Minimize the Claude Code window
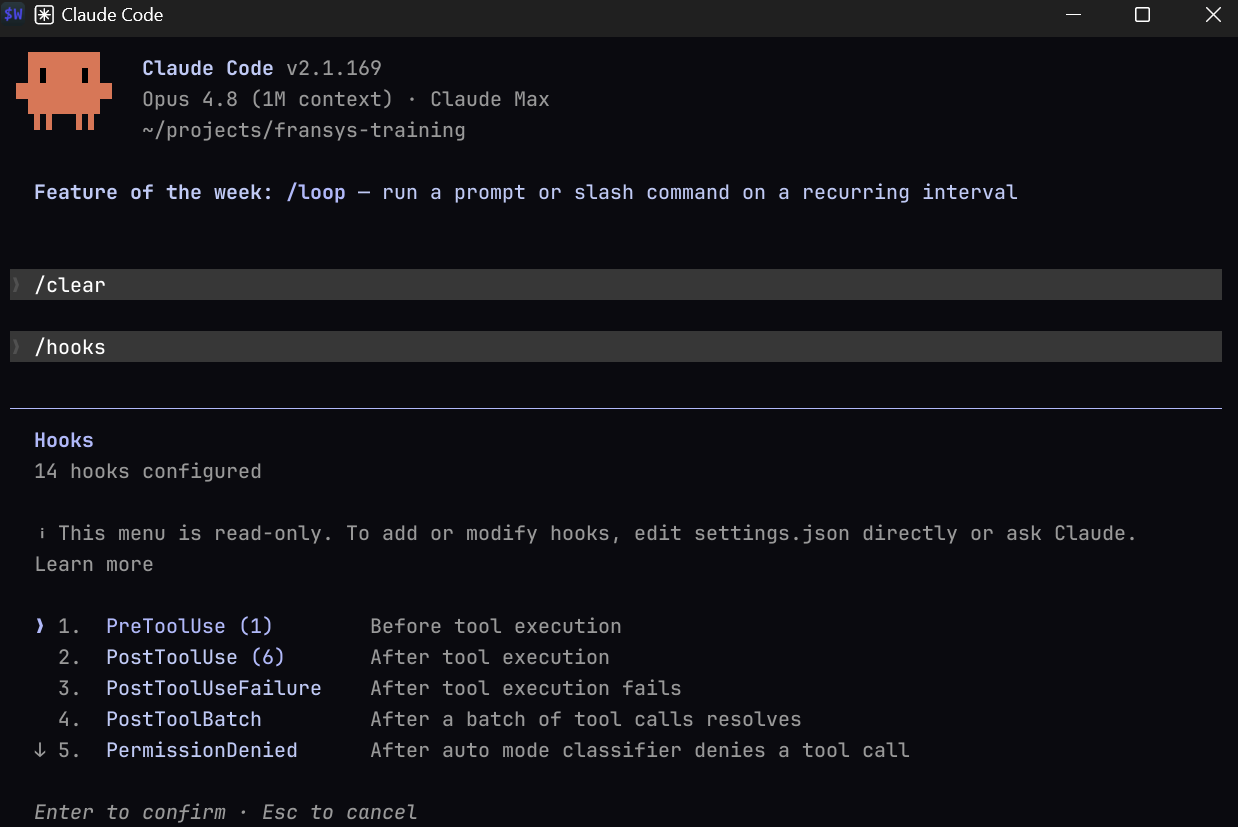Image resolution: width=1238 pixels, height=827 pixels. (x=1074, y=15)
